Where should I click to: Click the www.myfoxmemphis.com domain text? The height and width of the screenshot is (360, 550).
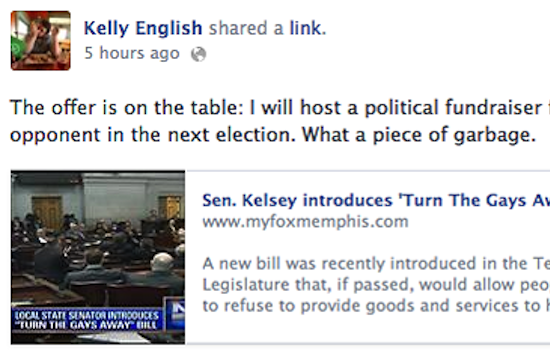coord(306,222)
